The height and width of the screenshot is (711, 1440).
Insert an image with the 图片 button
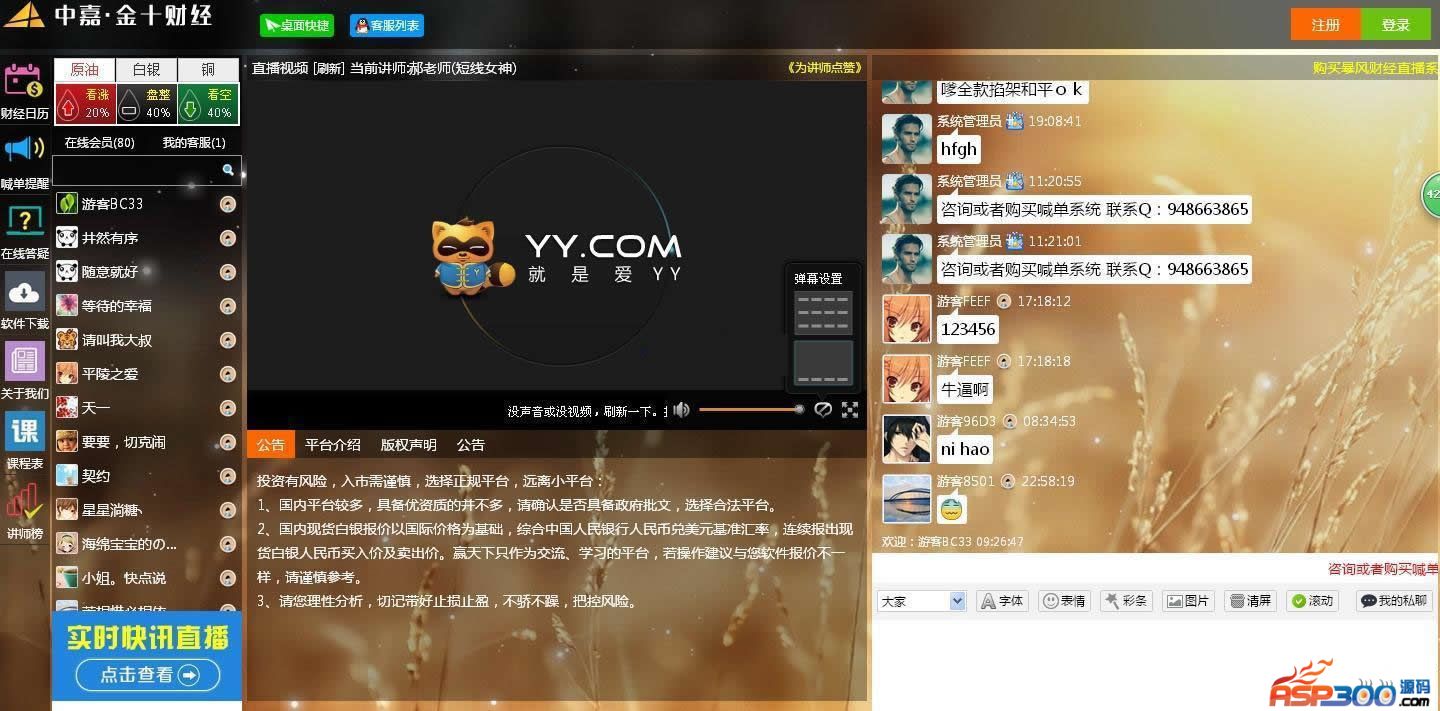click(1188, 601)
